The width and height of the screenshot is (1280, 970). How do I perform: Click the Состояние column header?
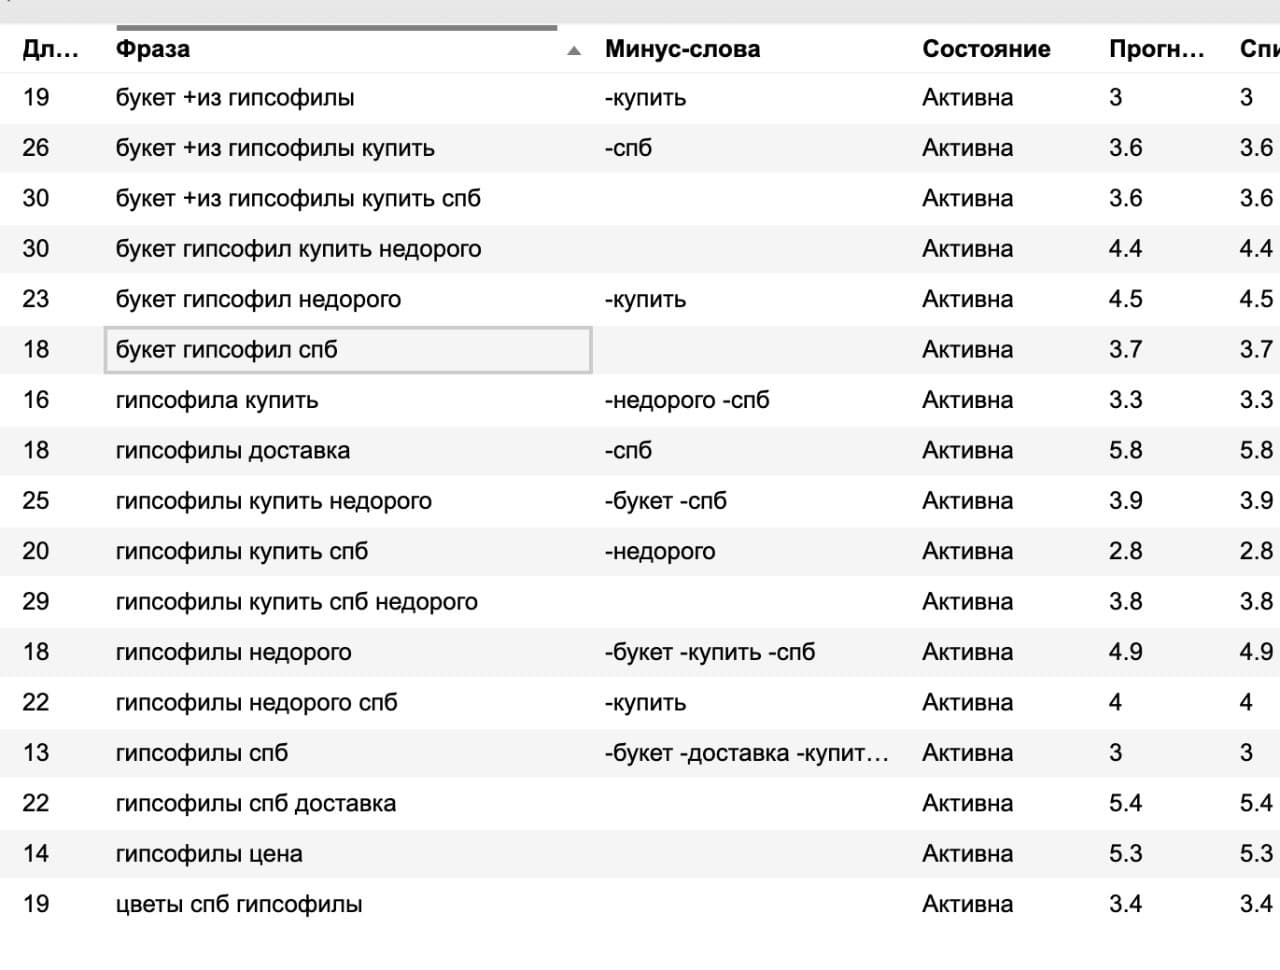tap(985, 49)
